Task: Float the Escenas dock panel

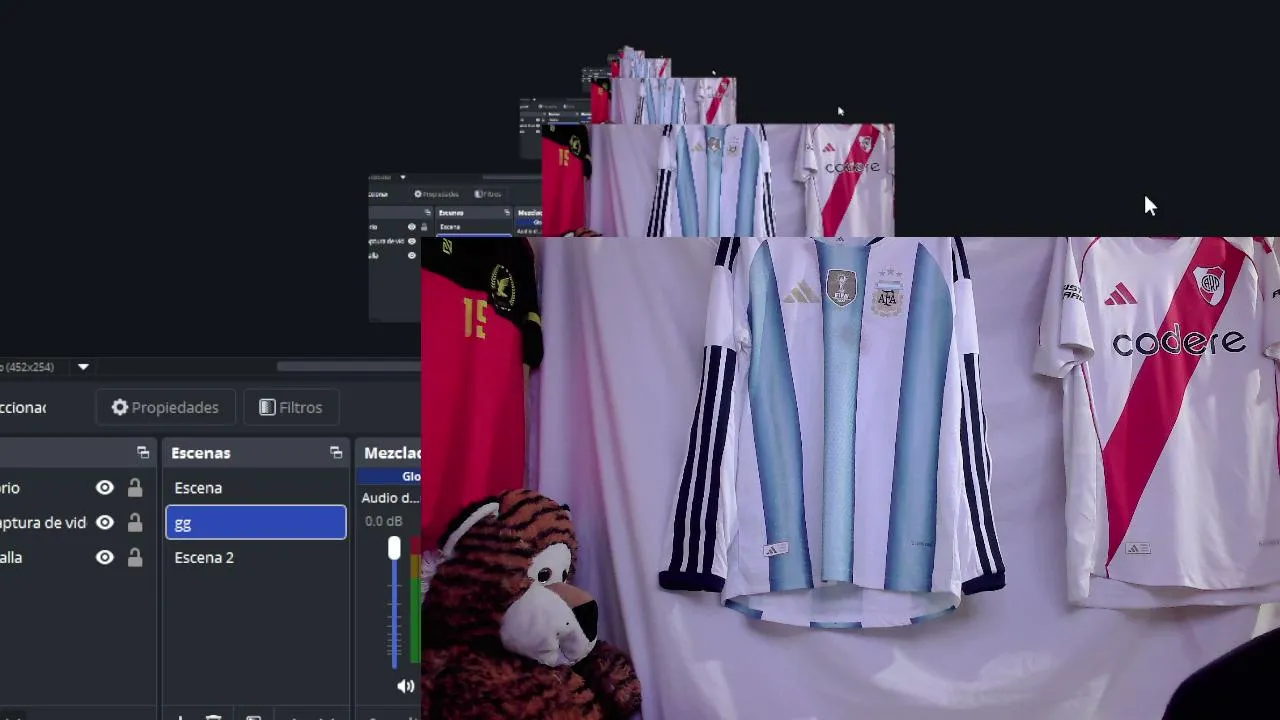Action: coord(336,453)
